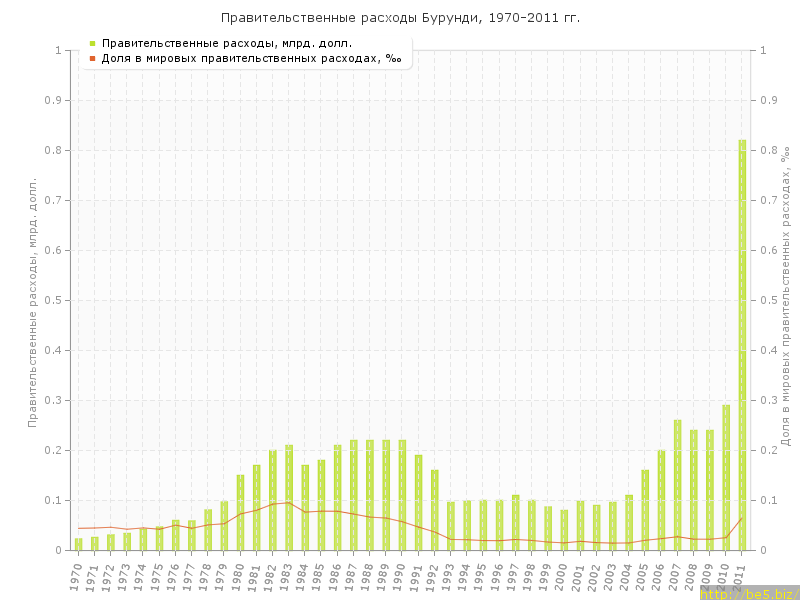
Task: Click the green legend marker for government expenditure
Action: click(92, 44)
